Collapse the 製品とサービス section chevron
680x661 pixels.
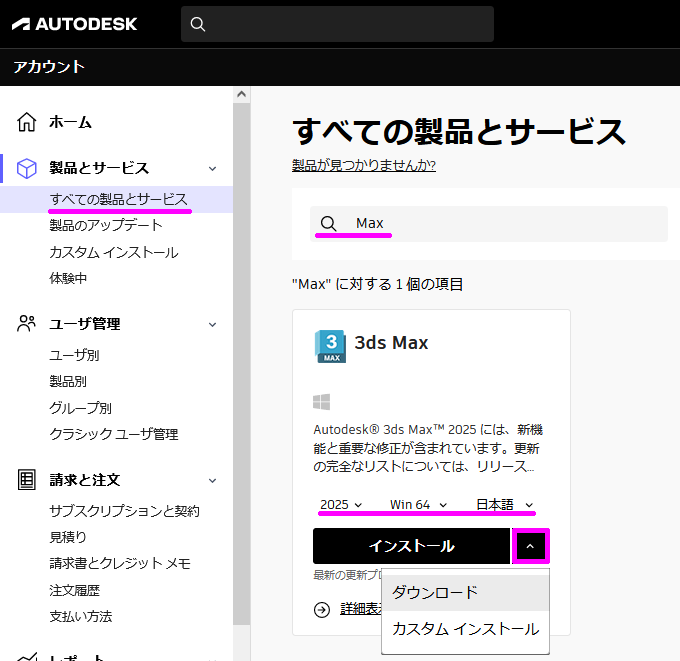pos(212,169)
